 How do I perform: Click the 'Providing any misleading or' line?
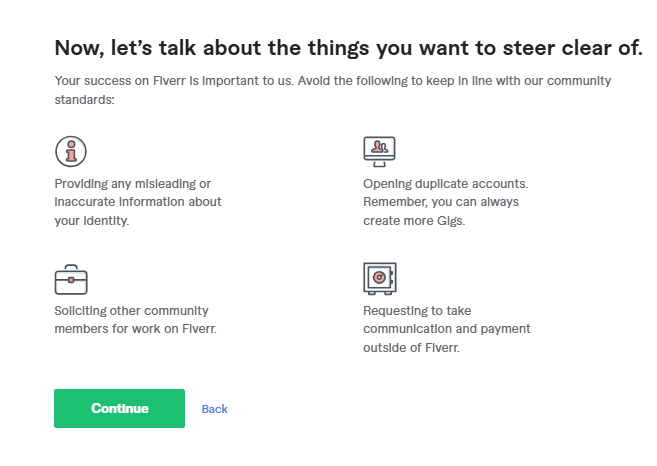[x=133, y=184]
